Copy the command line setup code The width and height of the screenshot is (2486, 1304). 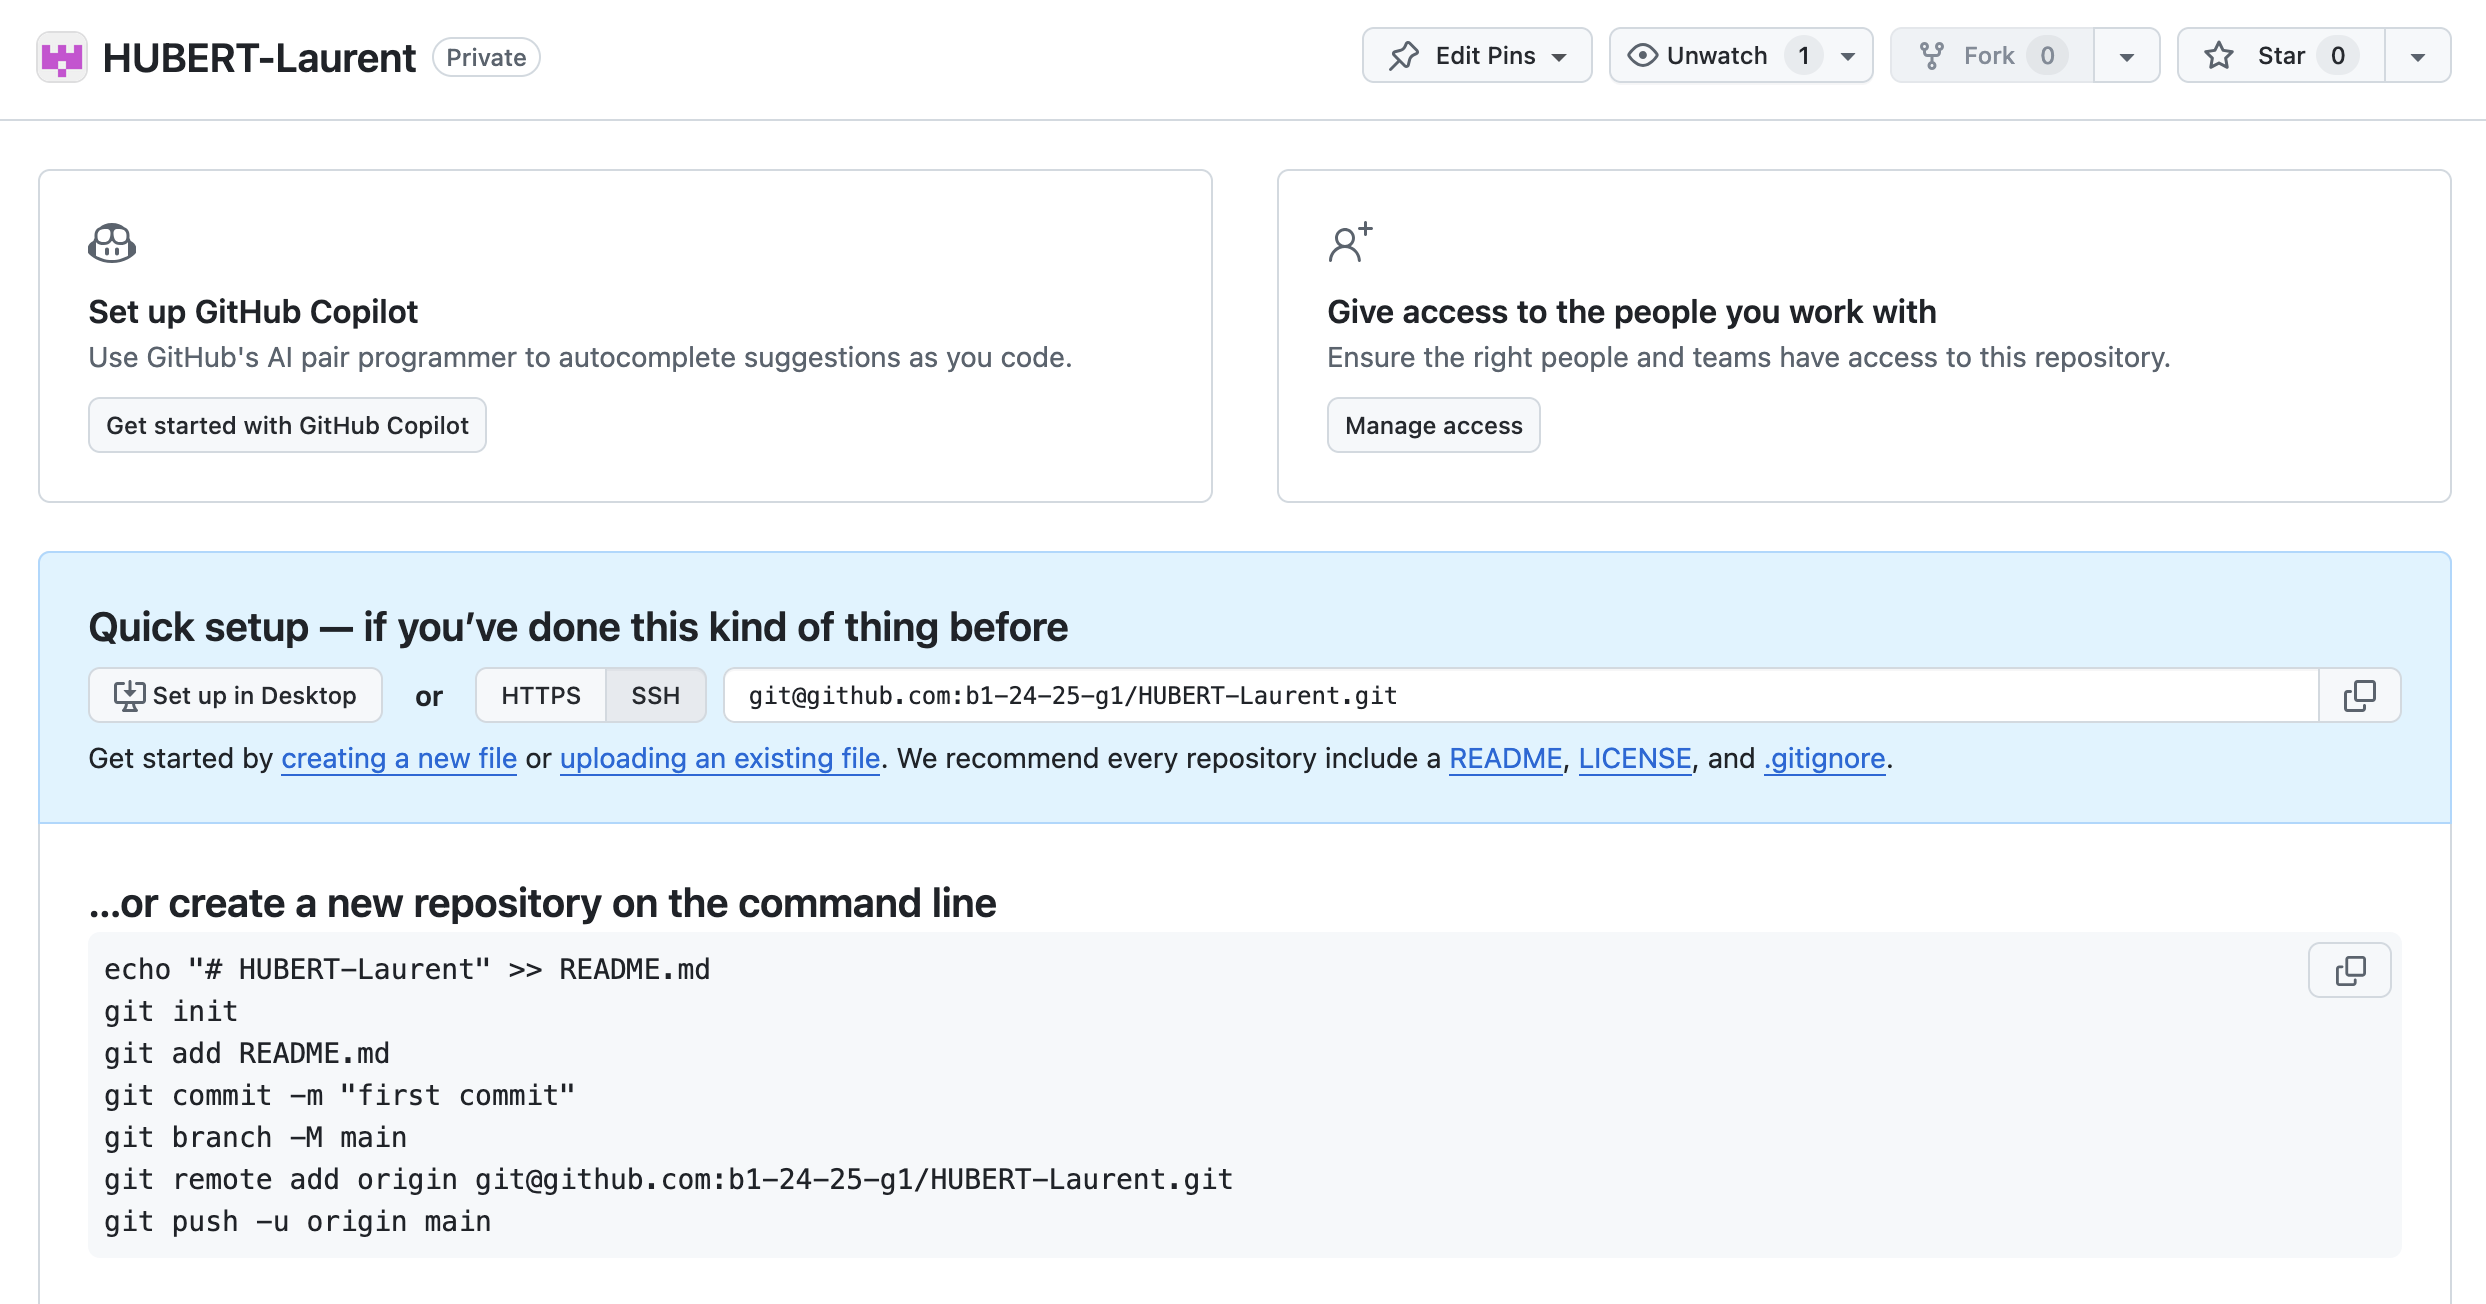pos(2349,970)
